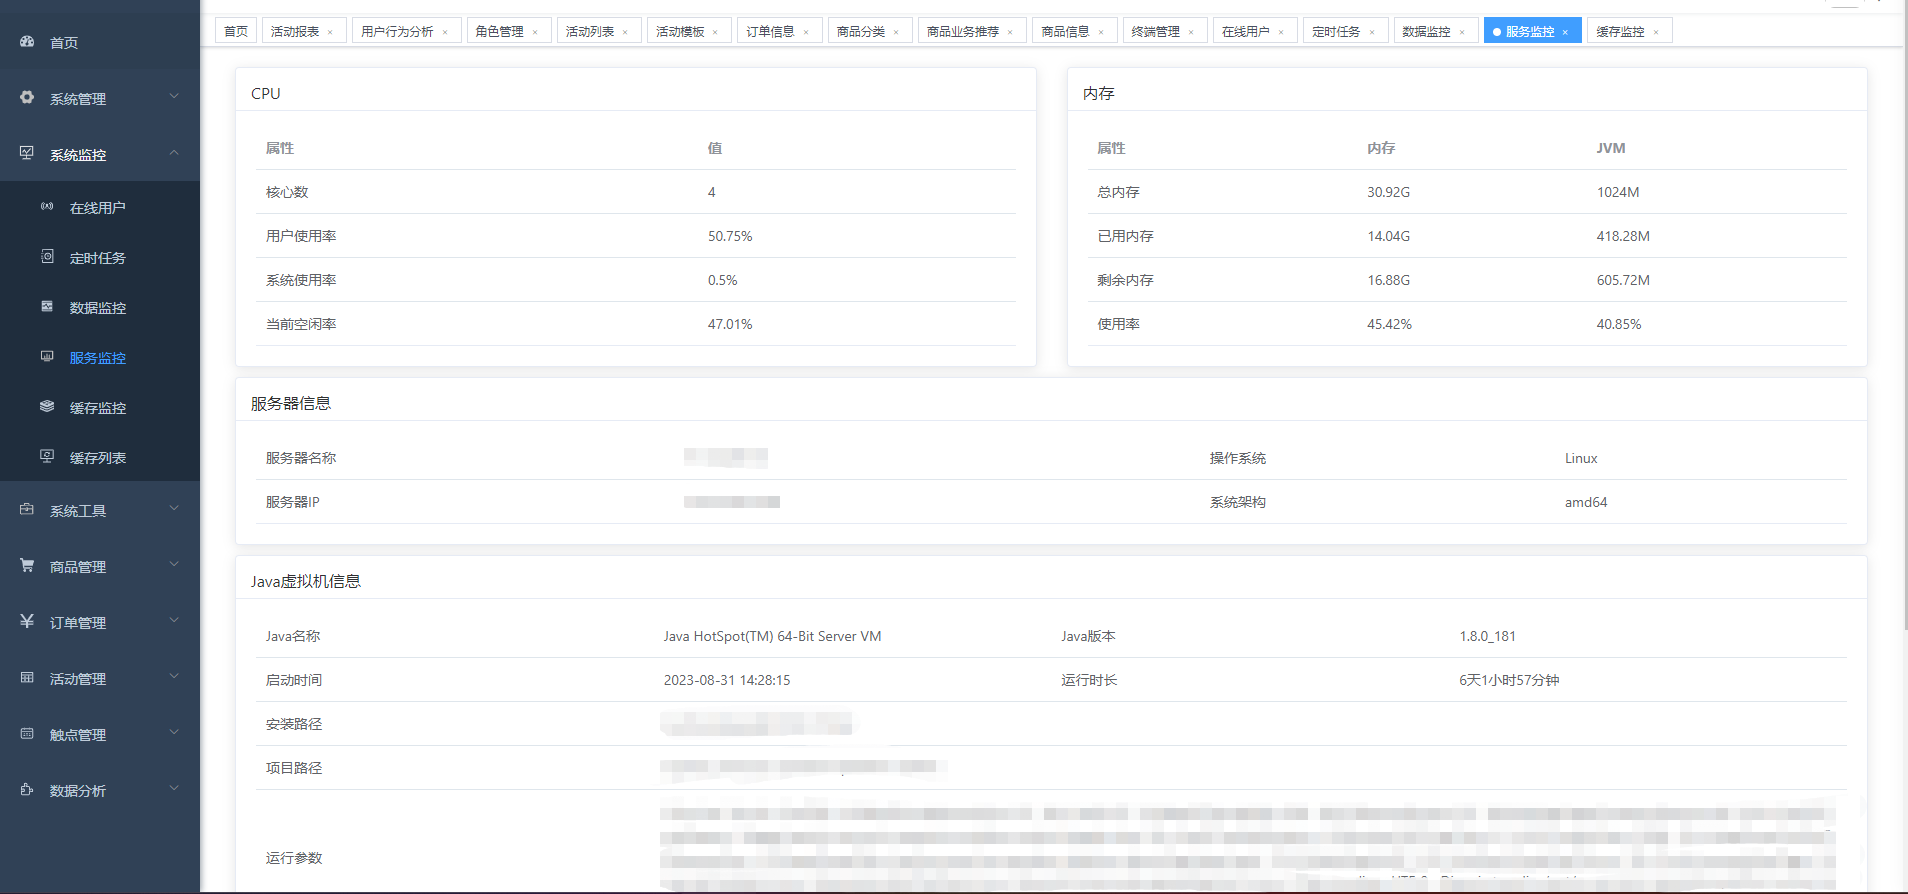This screenshot has height=894, width=1908.
Task: Open 缓存列表 in sidebar menu
Action: pyautogui.click(x=100, y=457)
